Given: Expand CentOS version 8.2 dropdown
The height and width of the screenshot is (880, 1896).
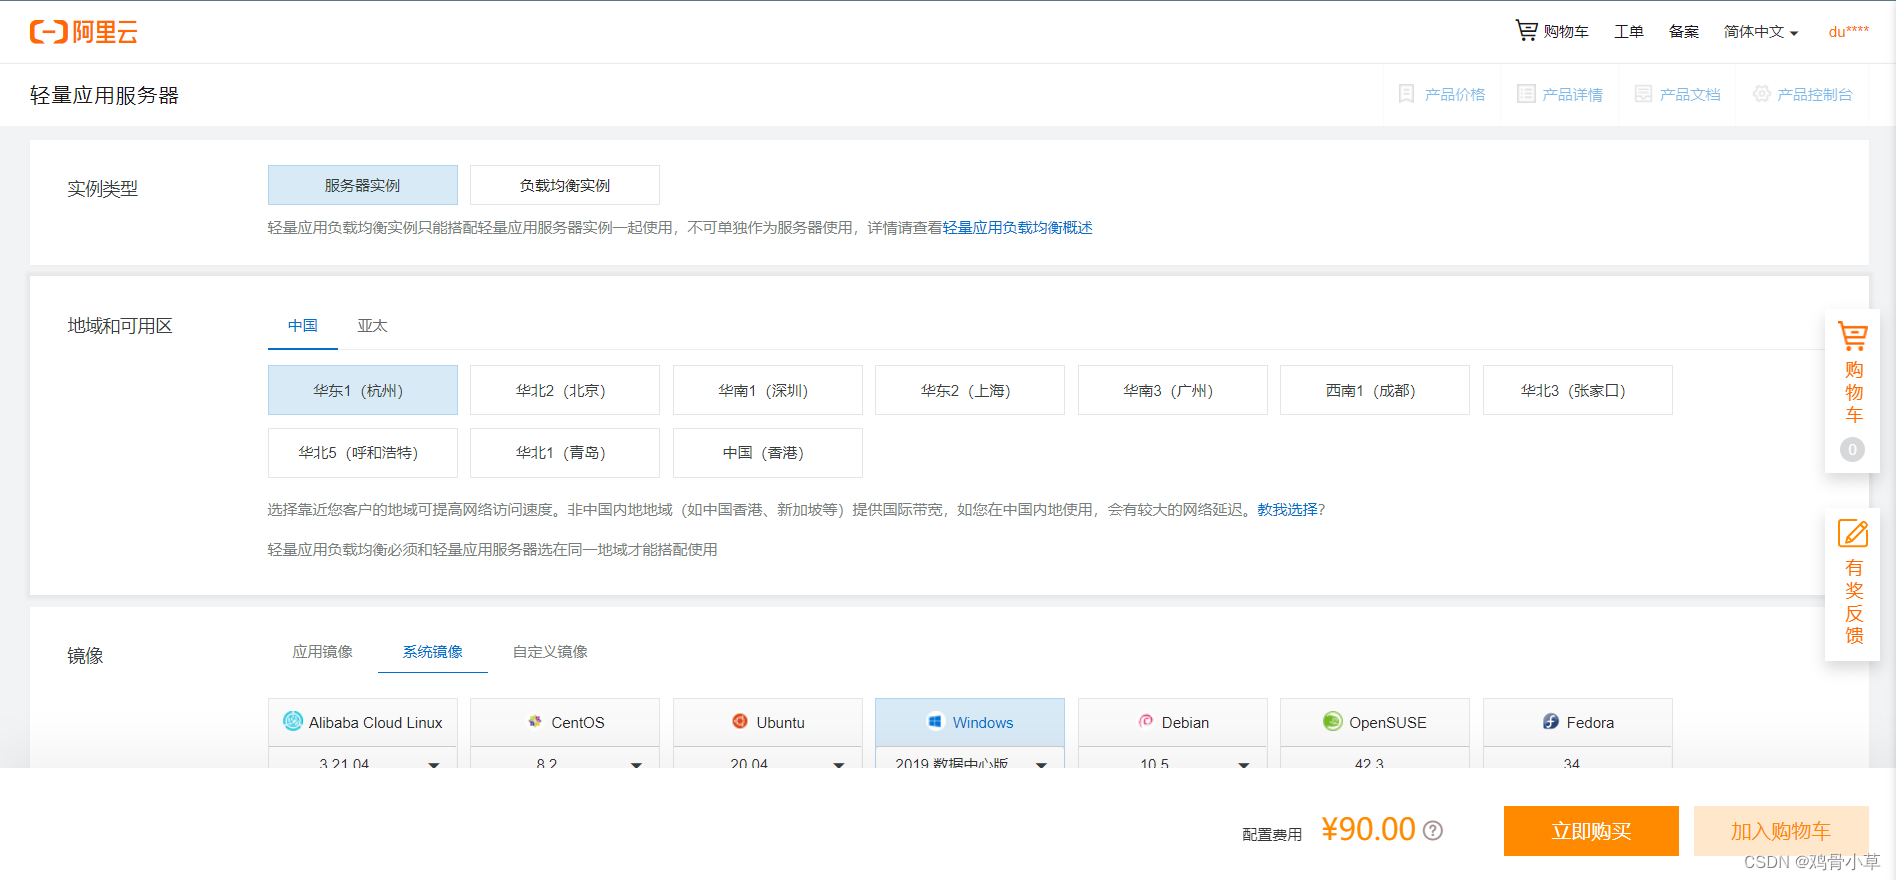Looking at the screenshot, I should click(x=565, y=758).
